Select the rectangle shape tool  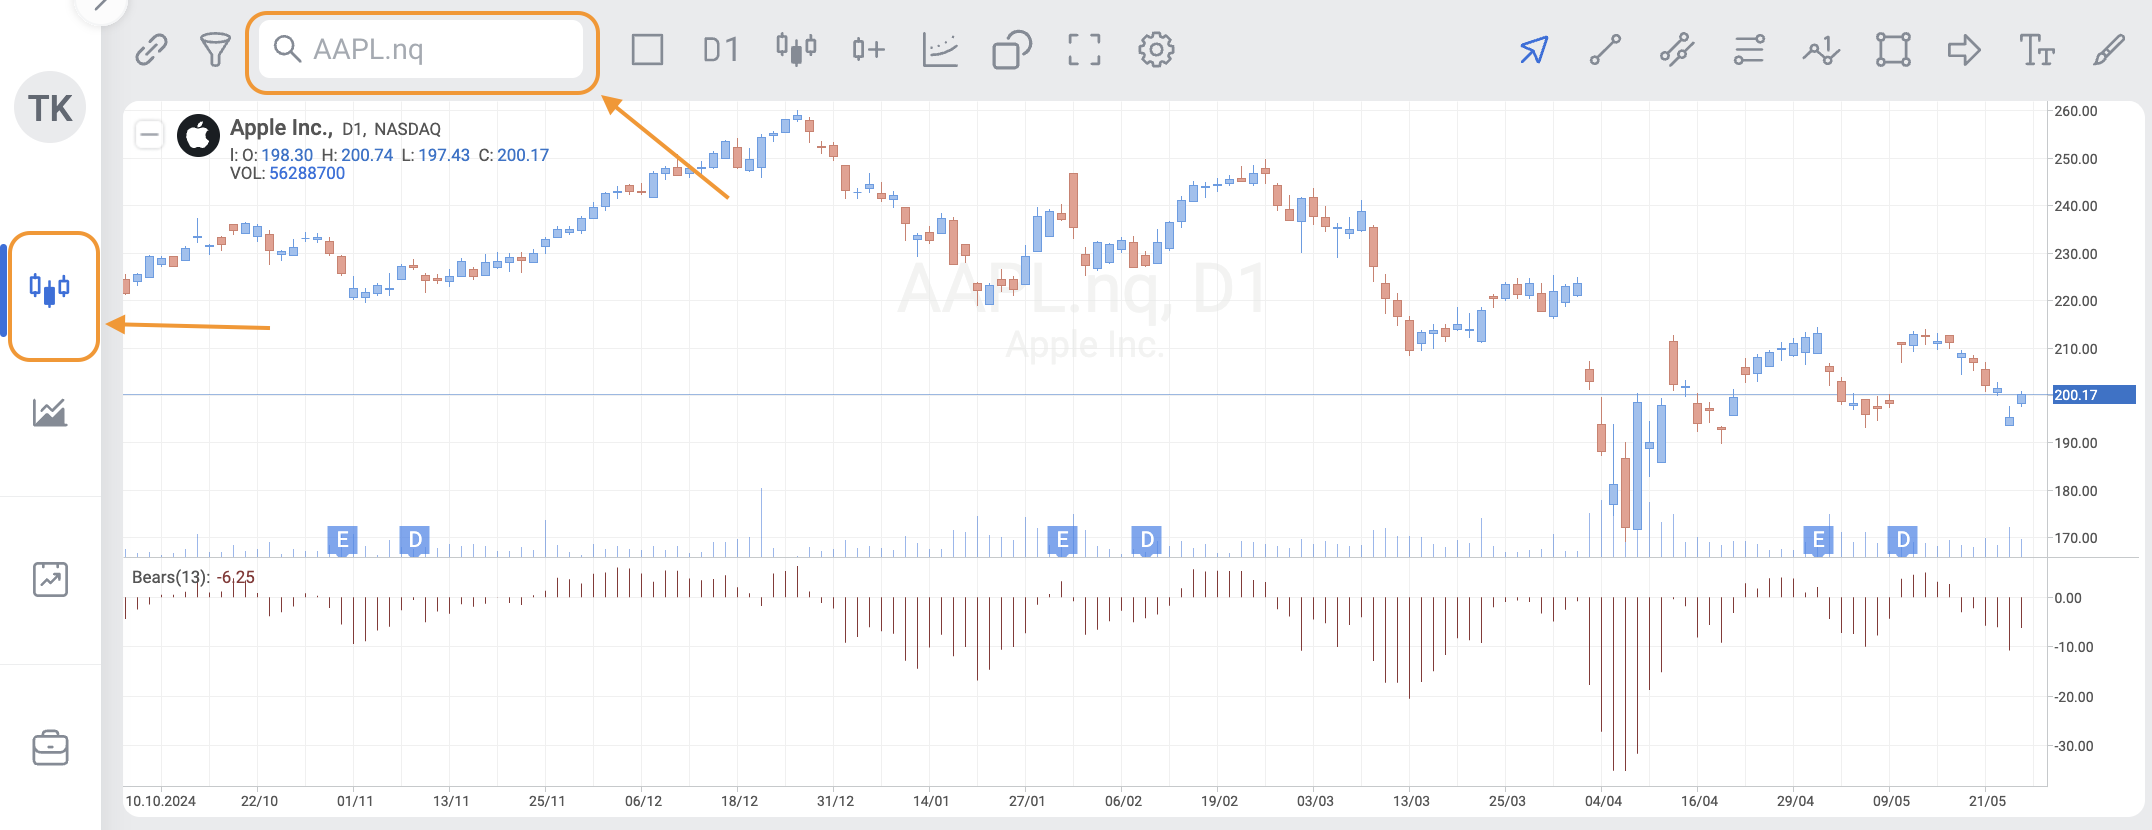point(1893,49)
